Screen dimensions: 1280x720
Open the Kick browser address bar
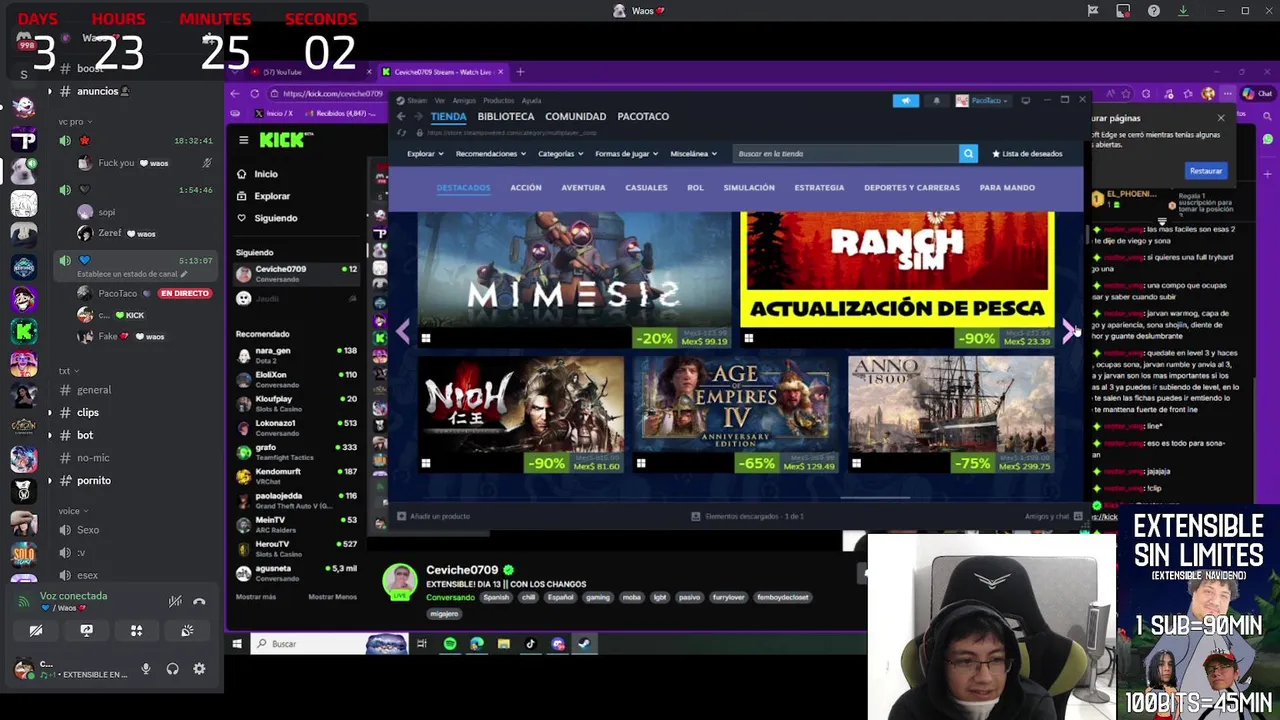coord(332,94)
